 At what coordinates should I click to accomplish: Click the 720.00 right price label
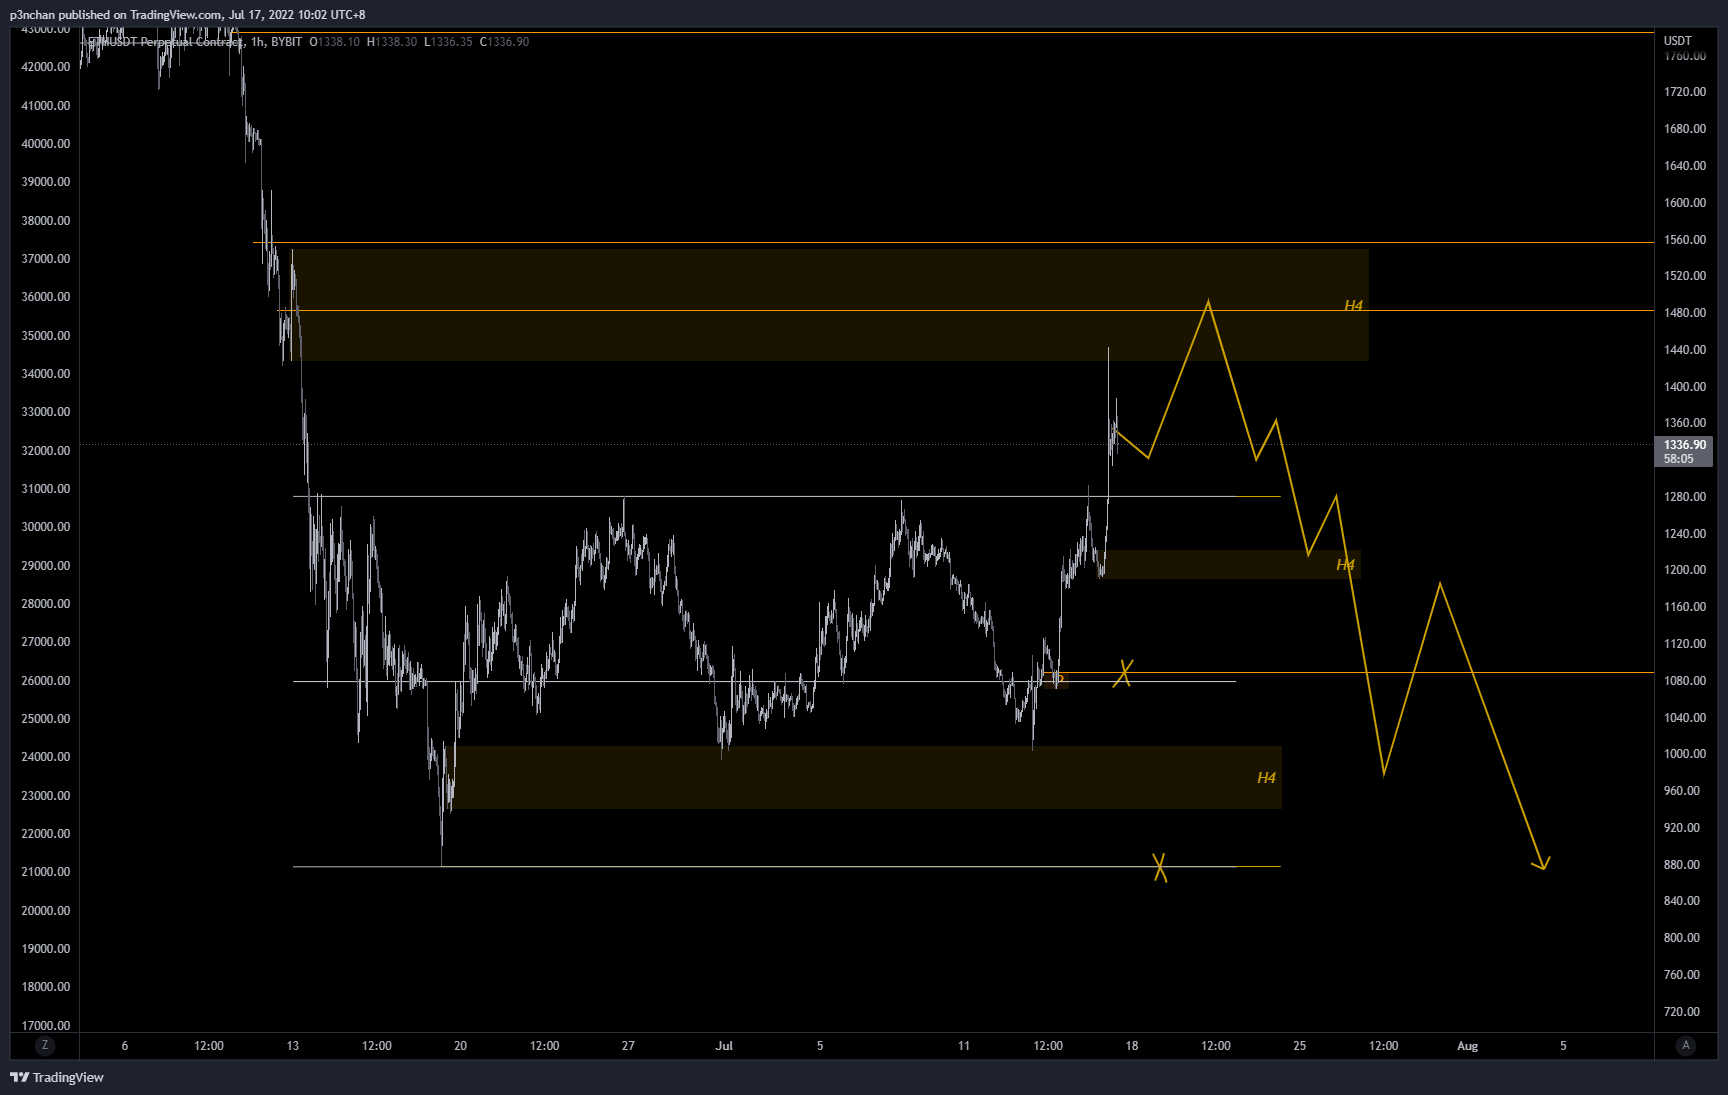(1682, 1012)
